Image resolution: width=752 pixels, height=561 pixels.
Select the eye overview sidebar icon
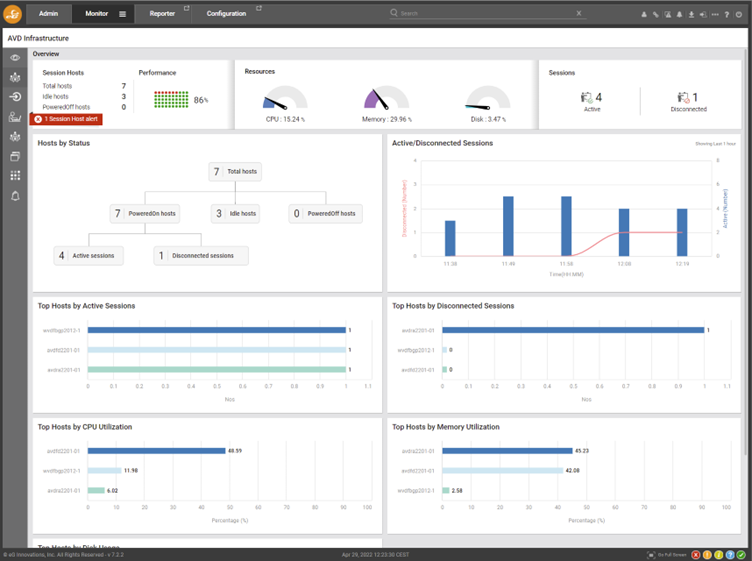tap(15, 58)
